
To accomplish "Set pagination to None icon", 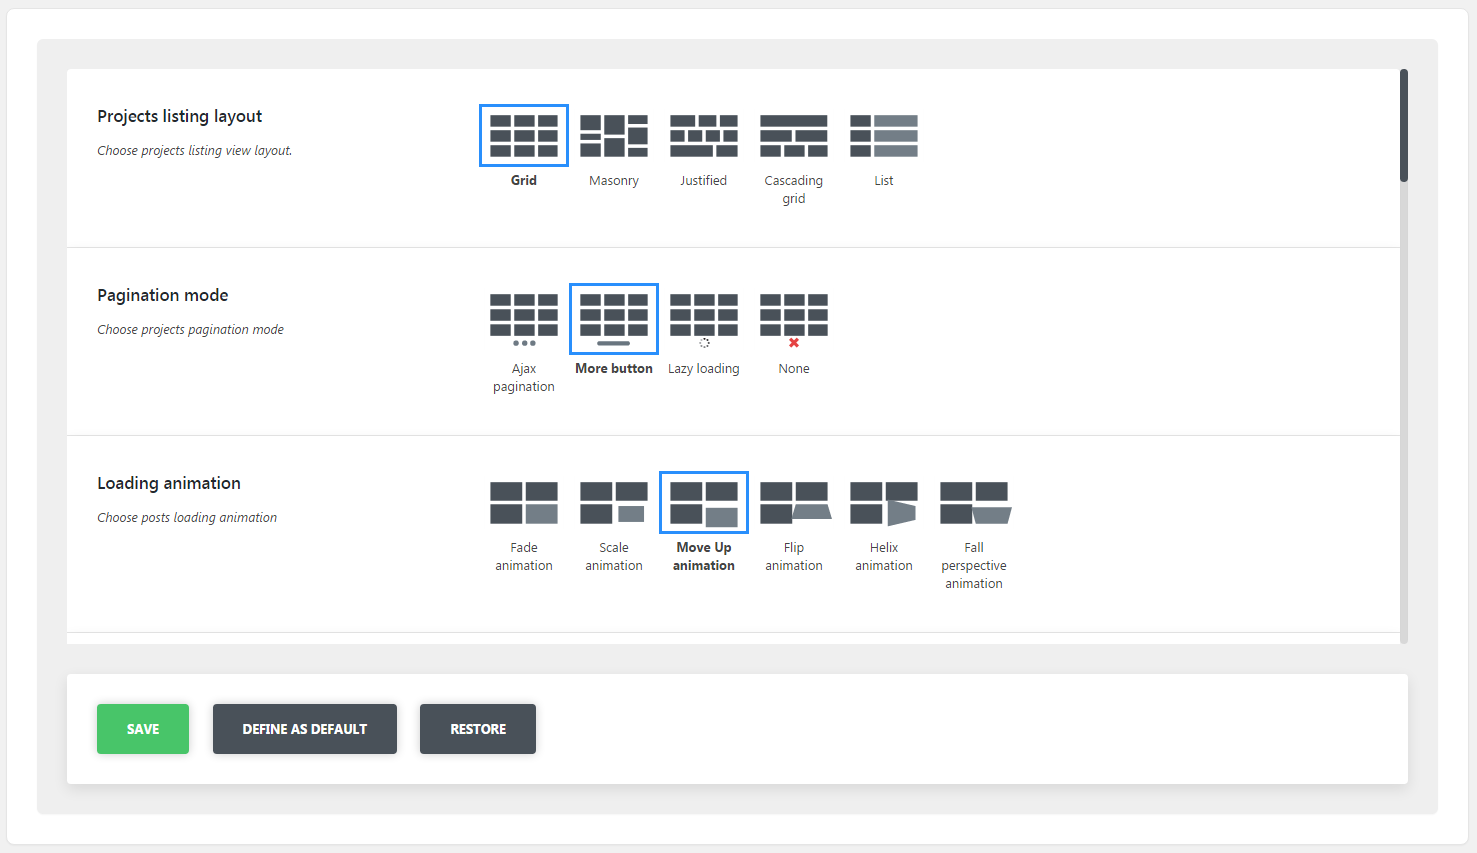I will tap(794, 320).
